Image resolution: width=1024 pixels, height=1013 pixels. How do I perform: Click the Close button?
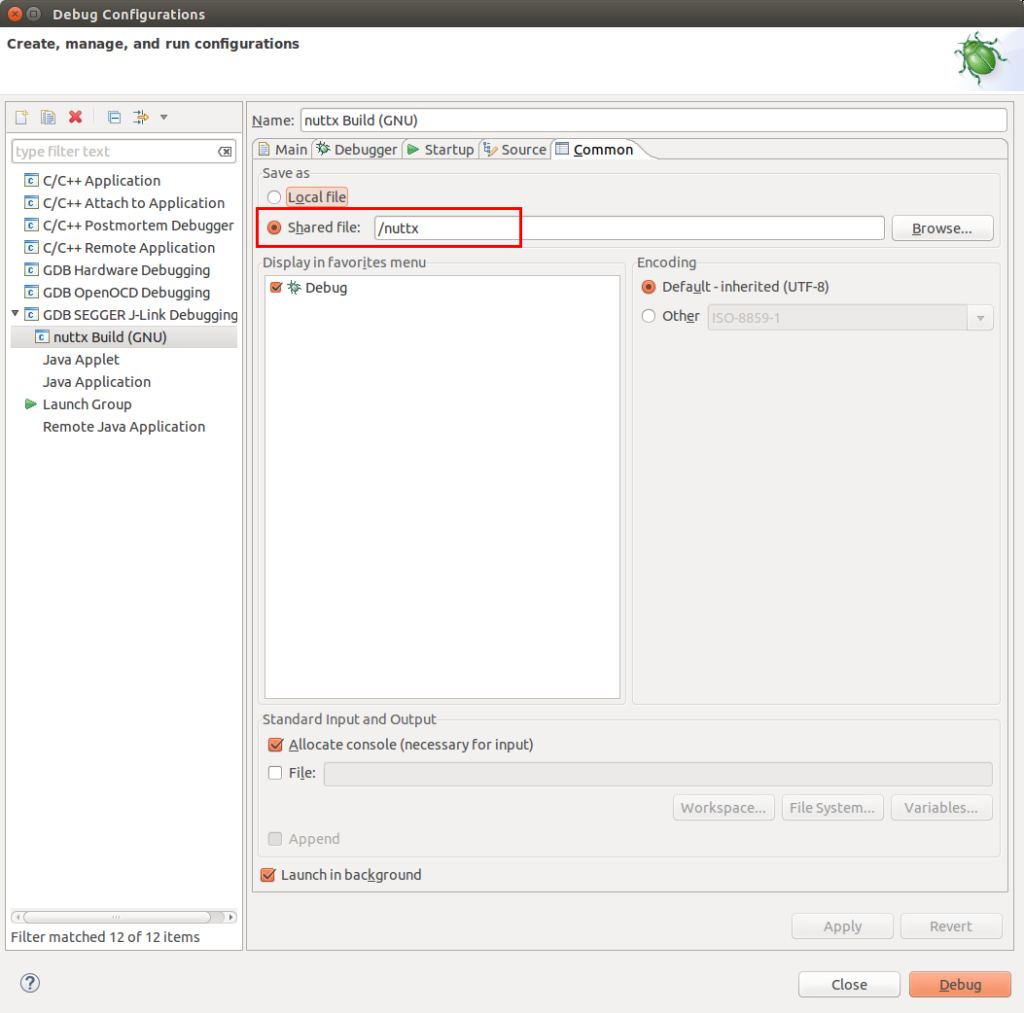[x=849, y=984]
